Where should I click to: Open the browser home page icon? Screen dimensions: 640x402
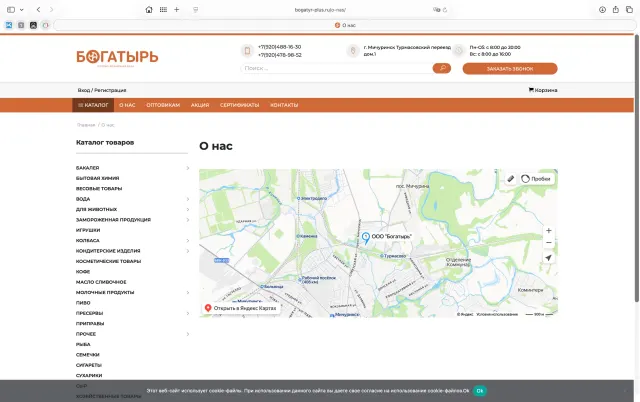pos(149,9)
